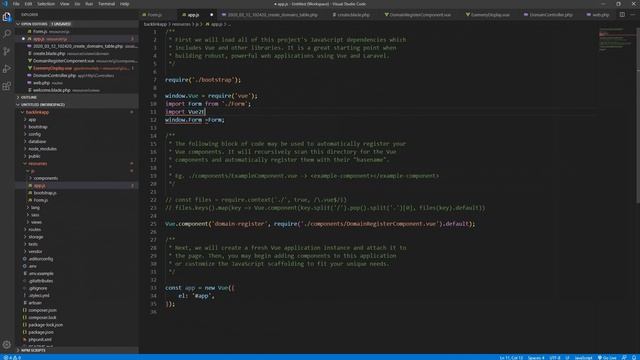Click the JavaScript language mode indicator
This screenshot has height=360, width=640.
(x=583, y=358)
